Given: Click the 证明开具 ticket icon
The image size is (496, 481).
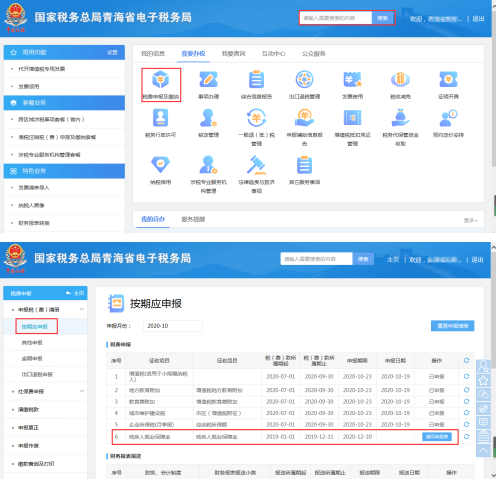Looking at the screenshot, I should click(x=448, y=79).
